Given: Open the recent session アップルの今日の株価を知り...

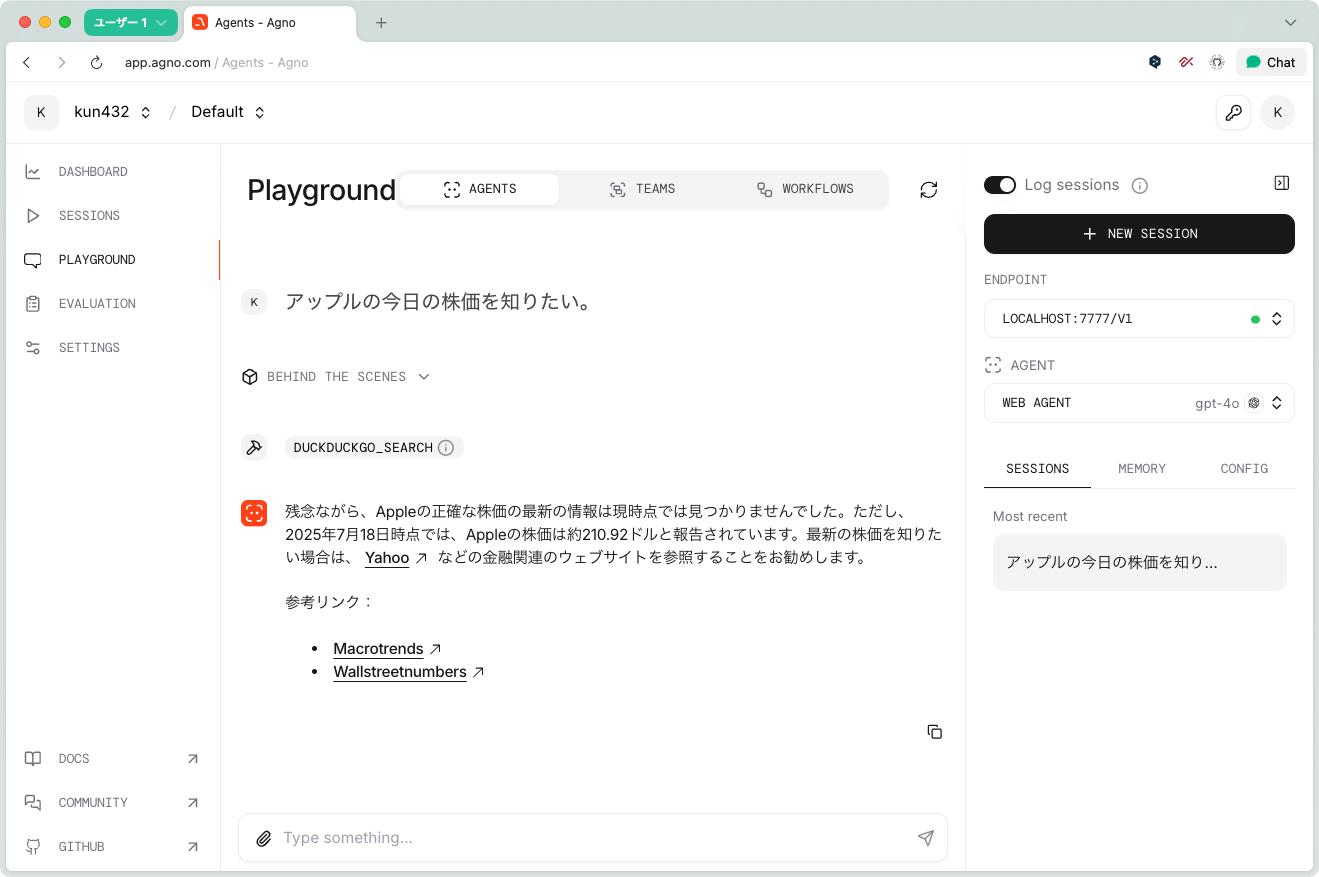Looking at the screenshot, I should (1139, 562).
